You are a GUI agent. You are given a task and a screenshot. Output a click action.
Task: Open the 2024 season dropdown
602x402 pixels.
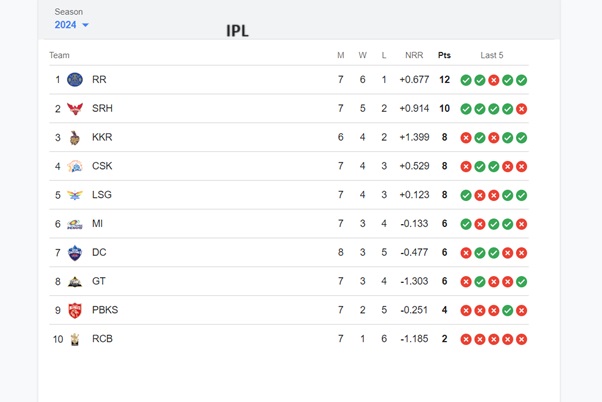tap(71, 25)
